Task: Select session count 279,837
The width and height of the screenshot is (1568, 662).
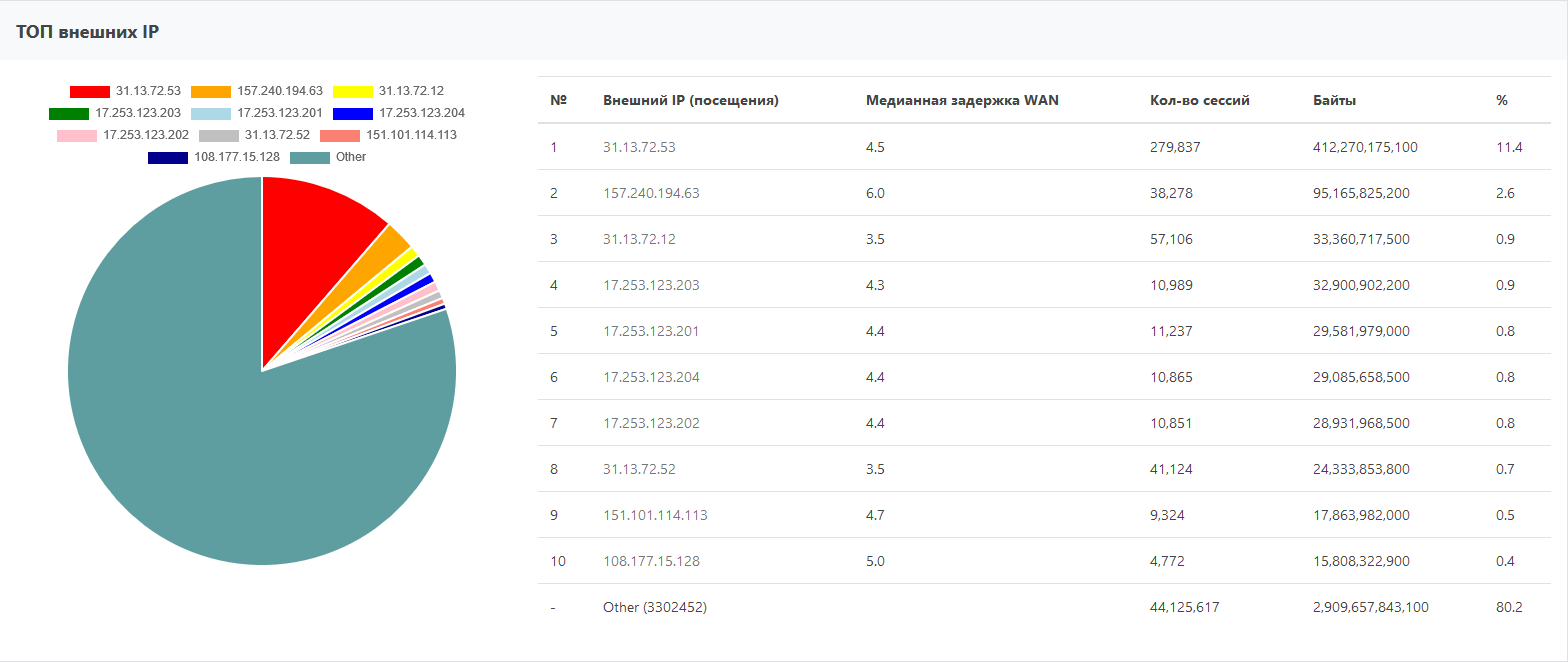Action: [1175, 147]
